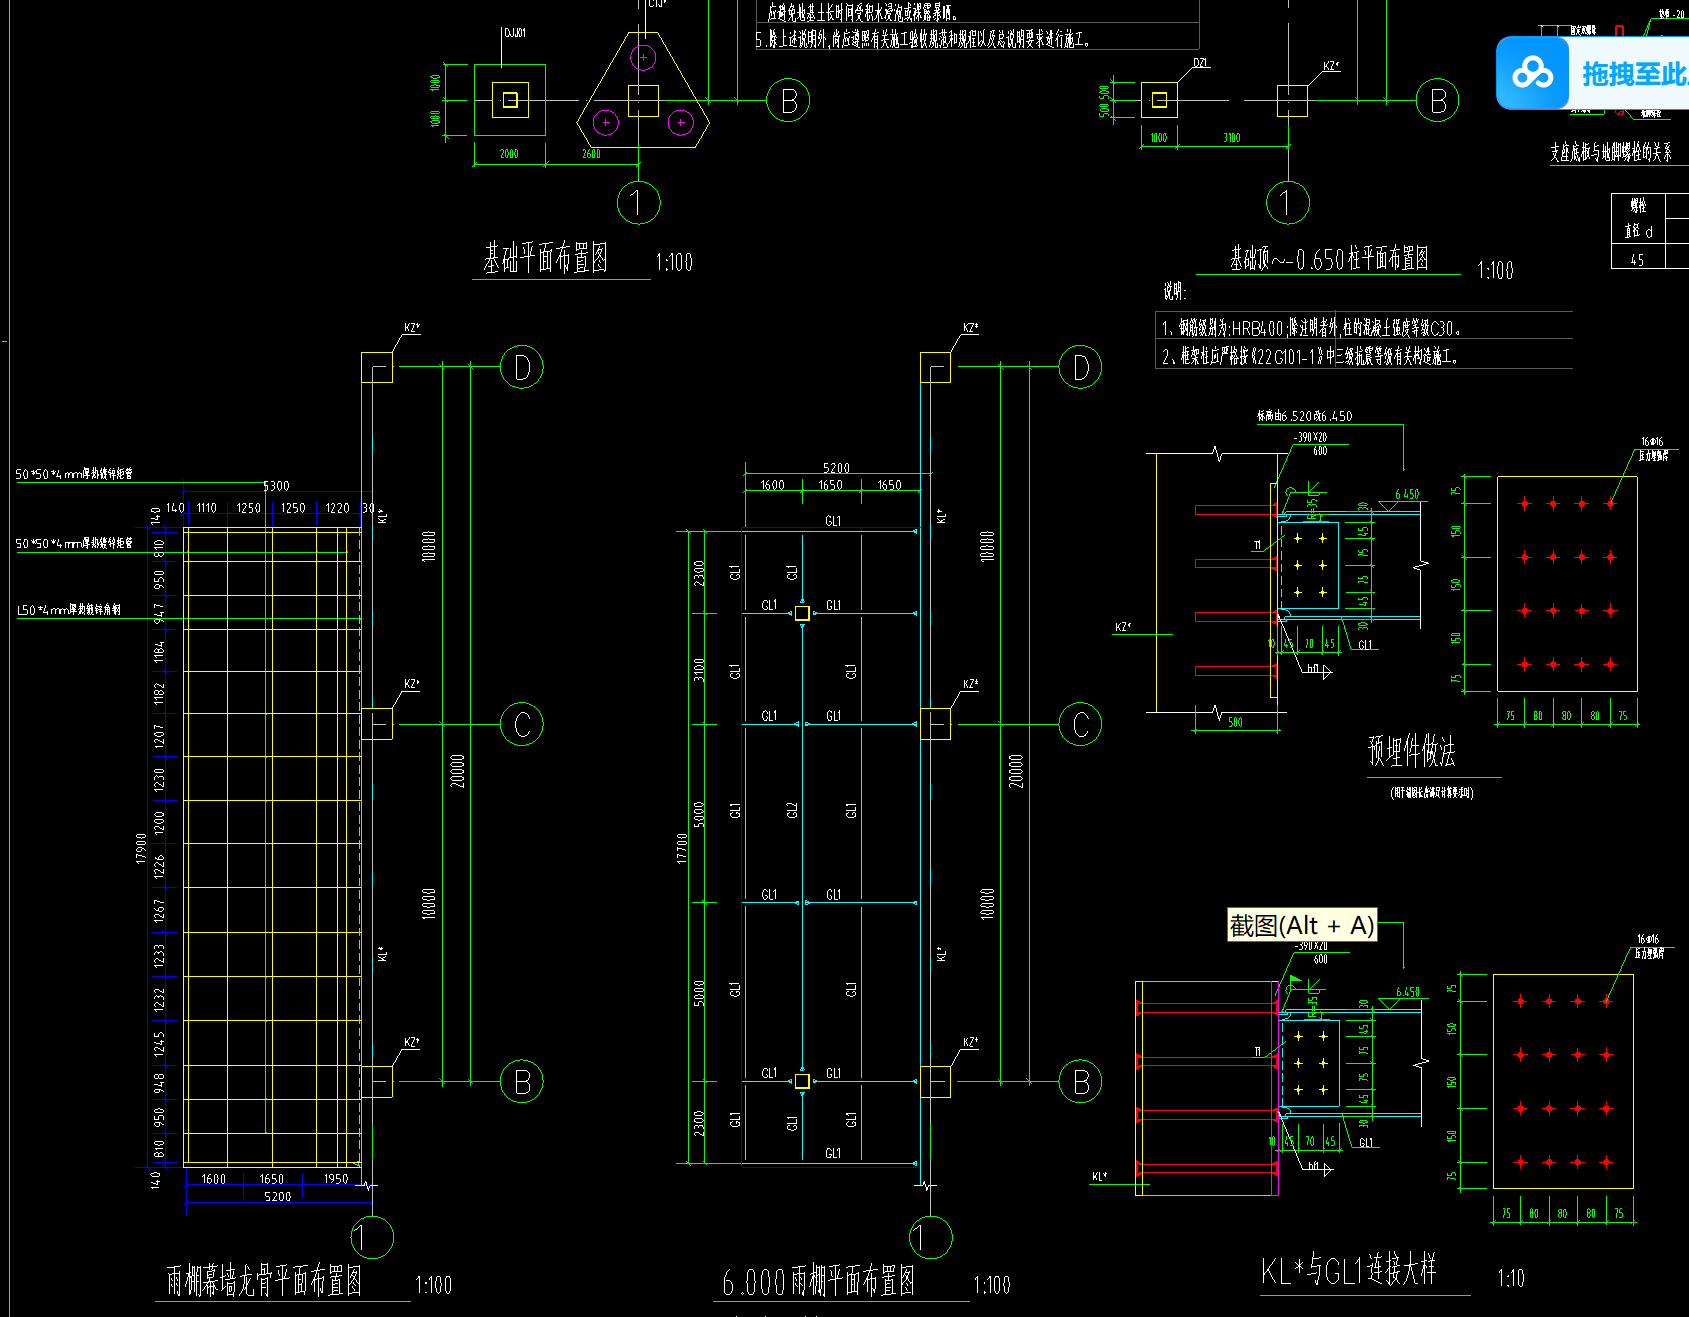Select the L50*4mm厚热镀锌角钢 annotation

[x=69, y=609]
